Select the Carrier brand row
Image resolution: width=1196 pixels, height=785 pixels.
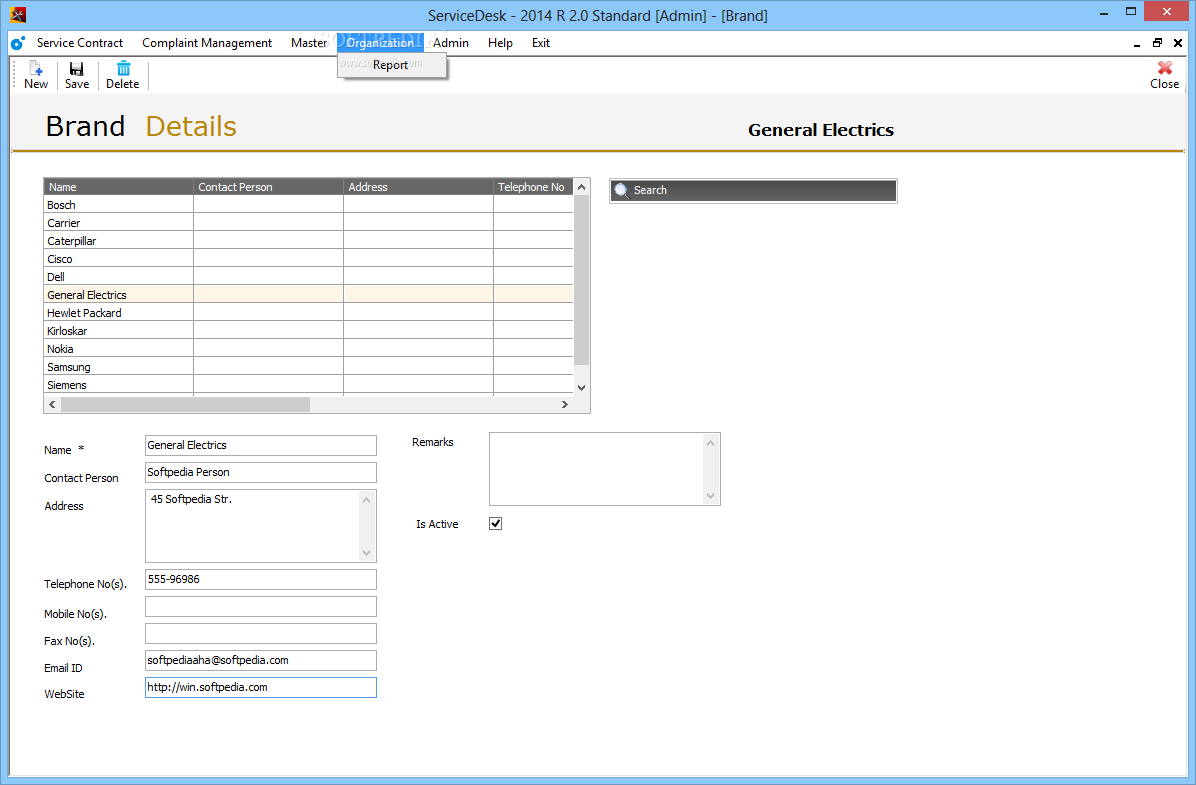pos(308,223)
